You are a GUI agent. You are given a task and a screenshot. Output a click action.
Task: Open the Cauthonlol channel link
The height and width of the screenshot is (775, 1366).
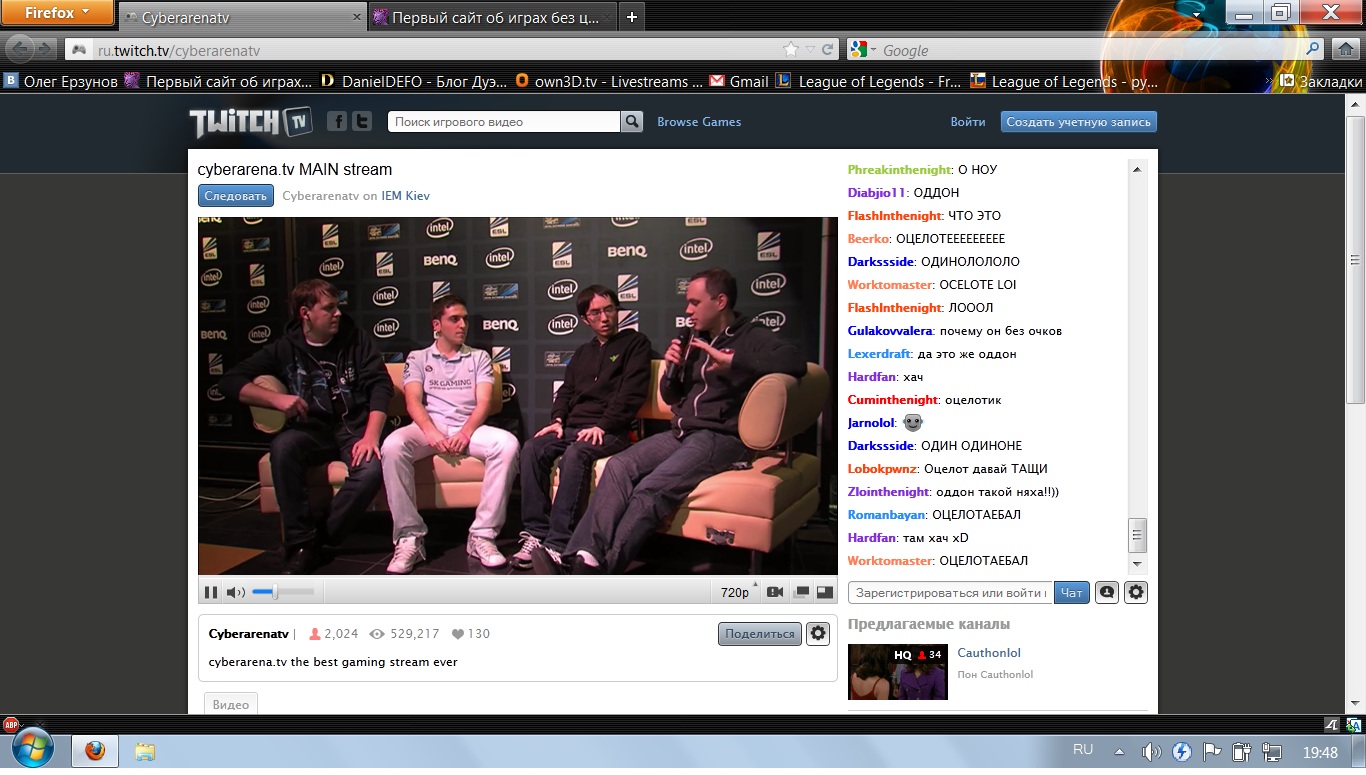(989, 653)
